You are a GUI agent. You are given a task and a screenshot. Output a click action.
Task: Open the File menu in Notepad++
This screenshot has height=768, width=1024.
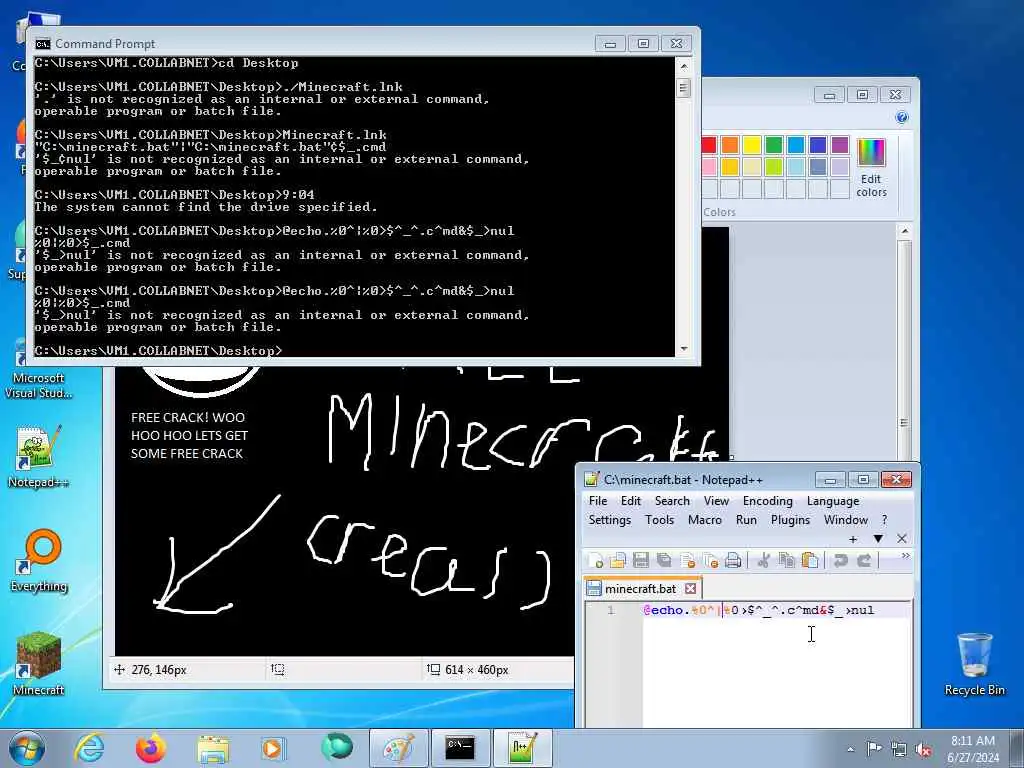click(598, 501)
